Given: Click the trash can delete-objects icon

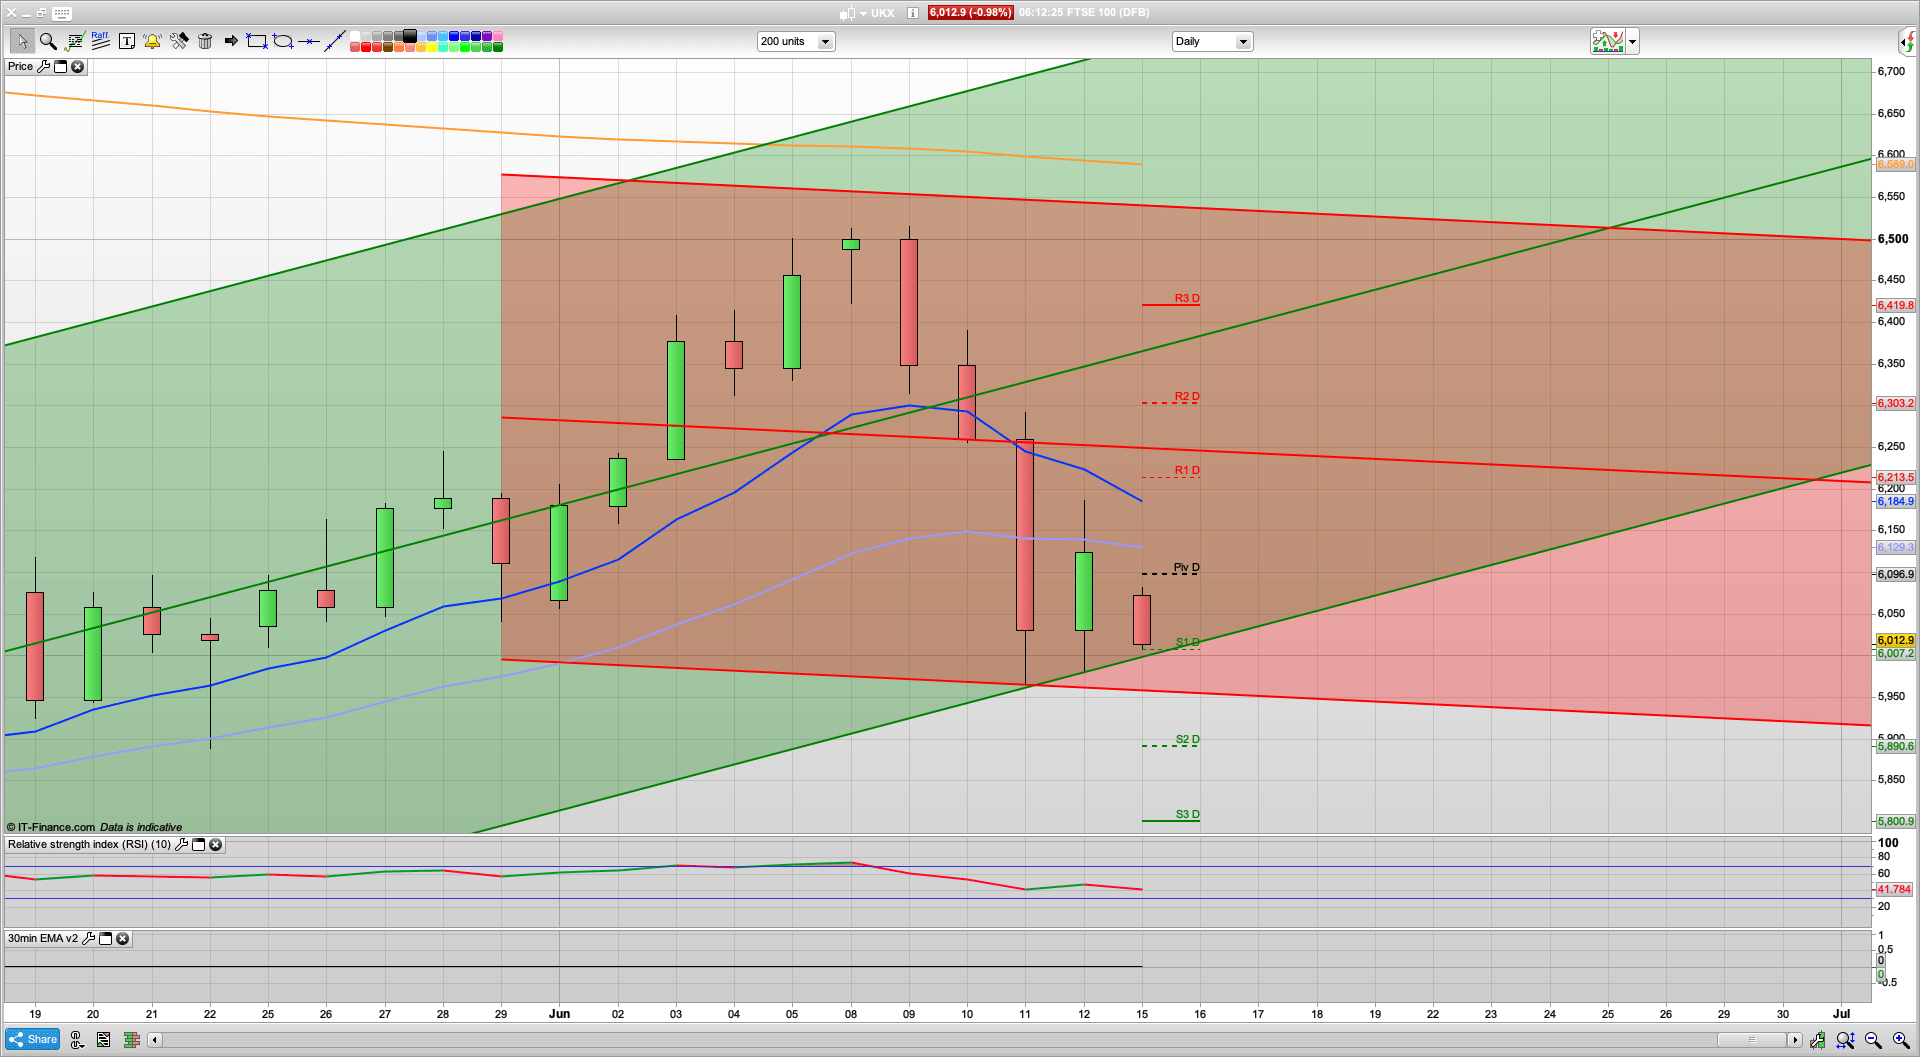Looking at the screenshot, I should click(x=205, y=41).
